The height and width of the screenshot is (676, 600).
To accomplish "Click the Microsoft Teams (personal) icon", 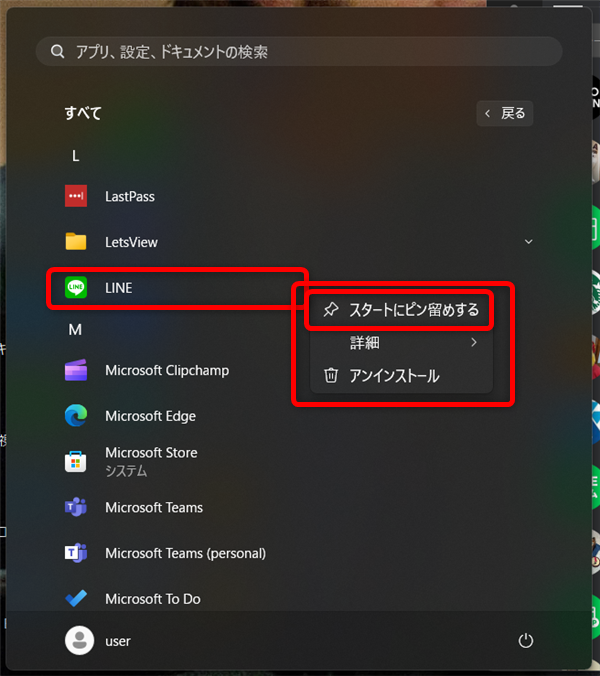I will click(76, 553).
